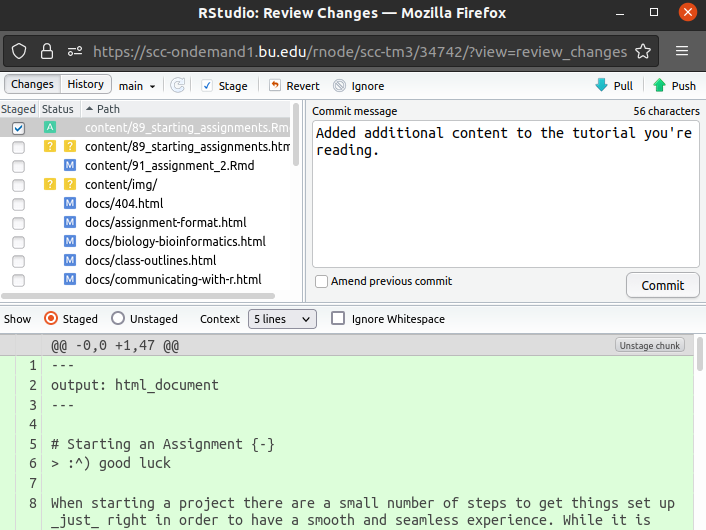
Task: Click the Firefox shield tracking protection icon
Action: click(20, 51)
